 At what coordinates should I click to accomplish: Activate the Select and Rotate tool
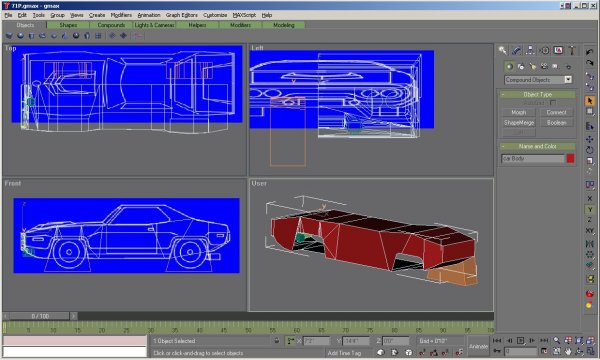[x=589, y=150]
